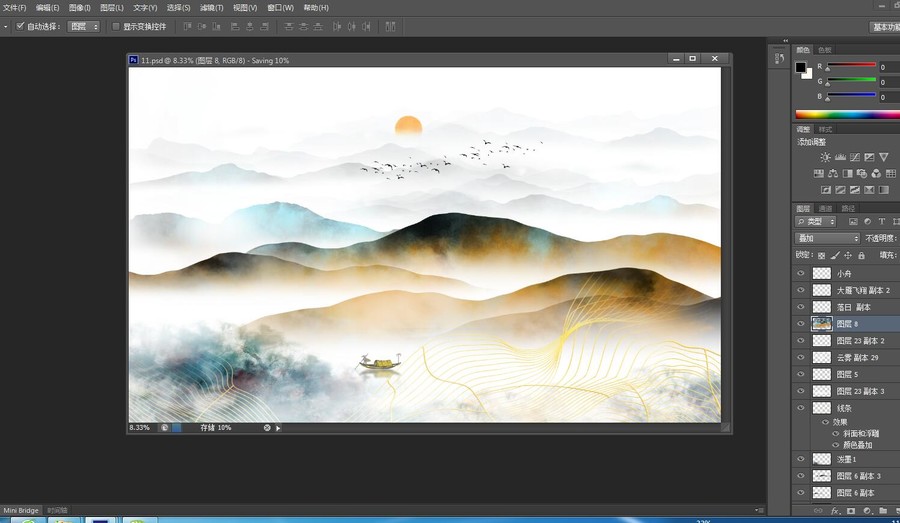Image resolution: width=900 pixels, height=523 pixels.
Task: Switch to the 样式 tab
Action: tap(825, 129)
